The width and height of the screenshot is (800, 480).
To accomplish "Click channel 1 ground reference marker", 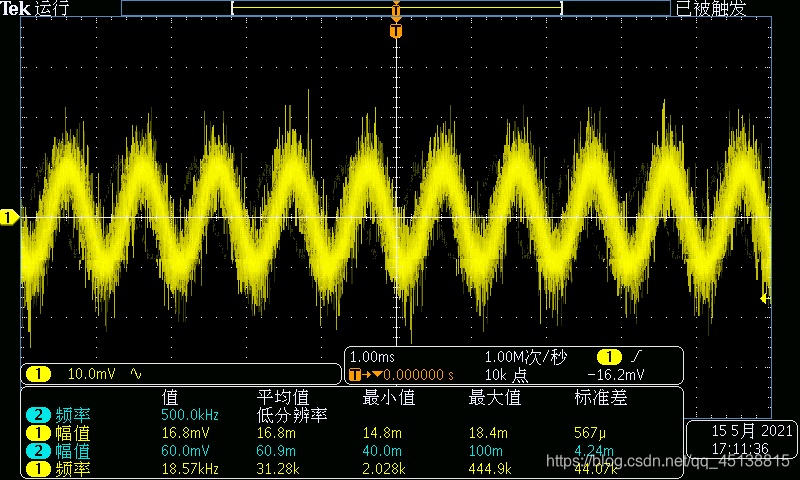I will pyautogui.click(x=9, y=218).
